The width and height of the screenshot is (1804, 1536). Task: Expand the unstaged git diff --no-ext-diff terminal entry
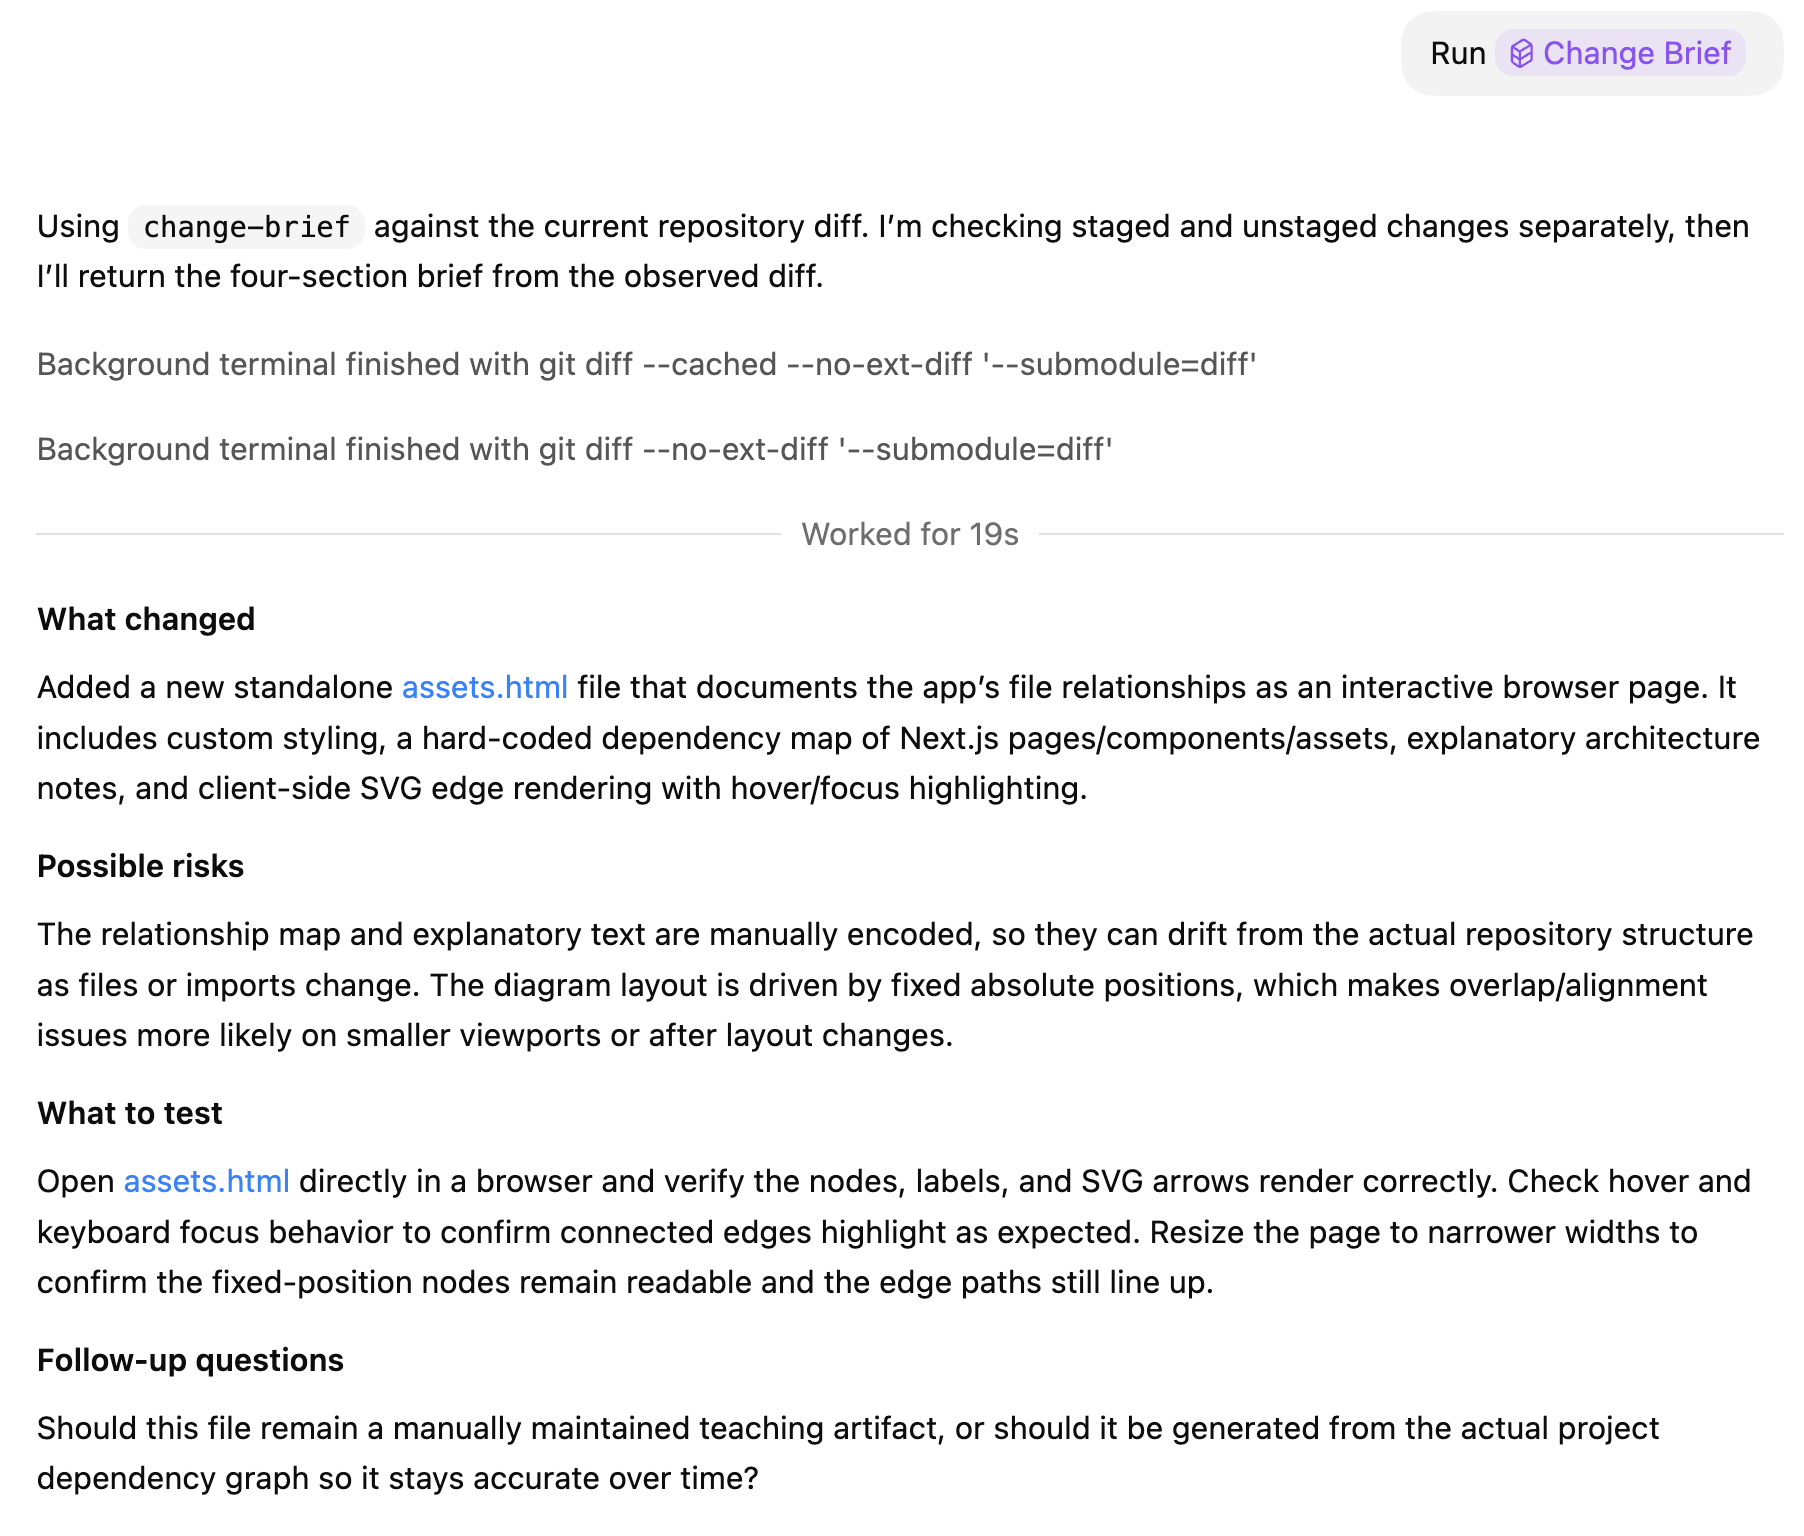point(574,450)
